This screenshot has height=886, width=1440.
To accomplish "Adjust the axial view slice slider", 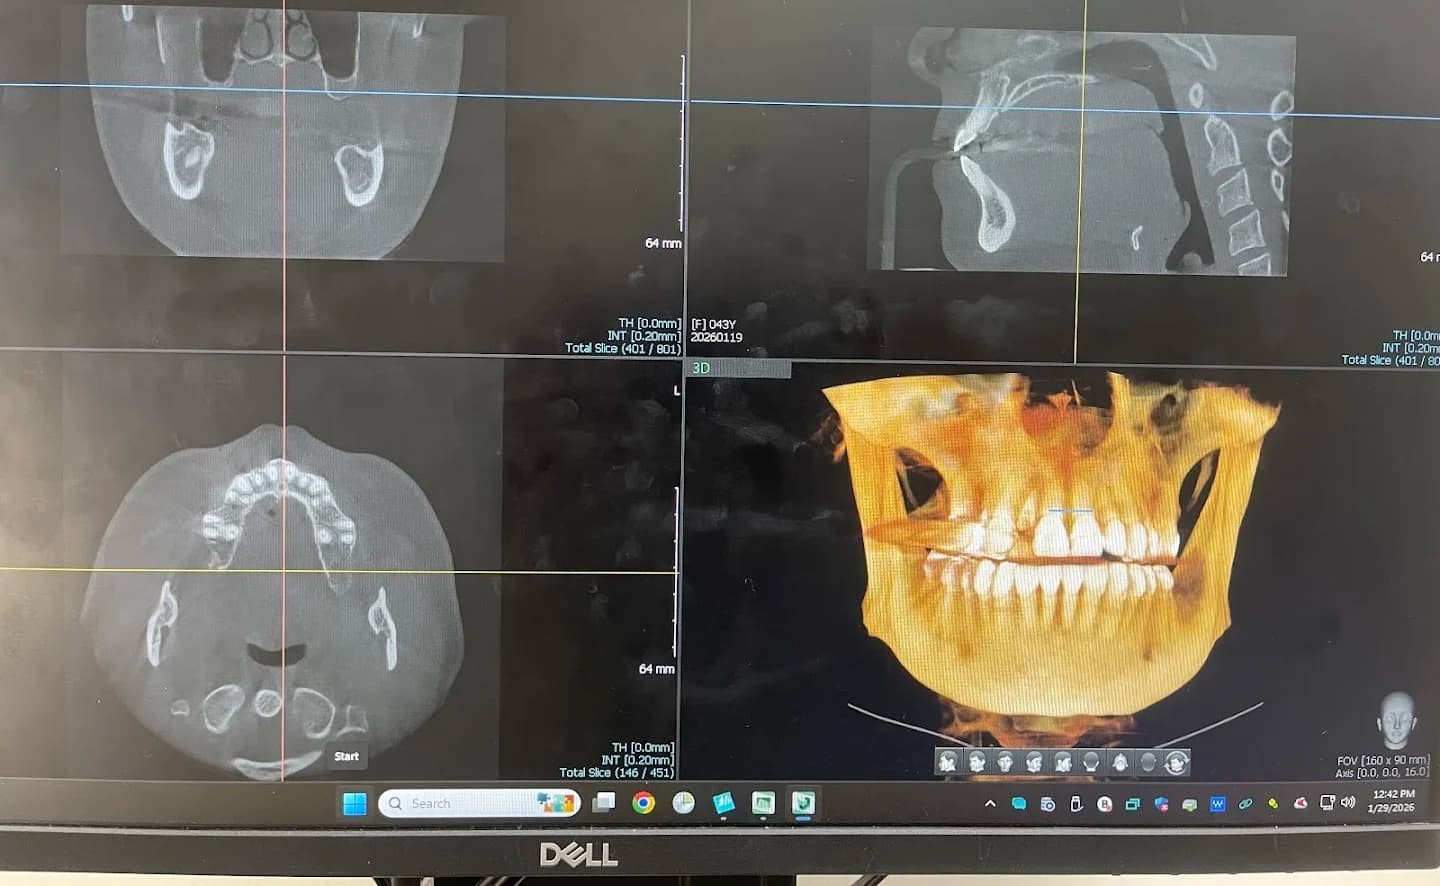I will point(677,570).
